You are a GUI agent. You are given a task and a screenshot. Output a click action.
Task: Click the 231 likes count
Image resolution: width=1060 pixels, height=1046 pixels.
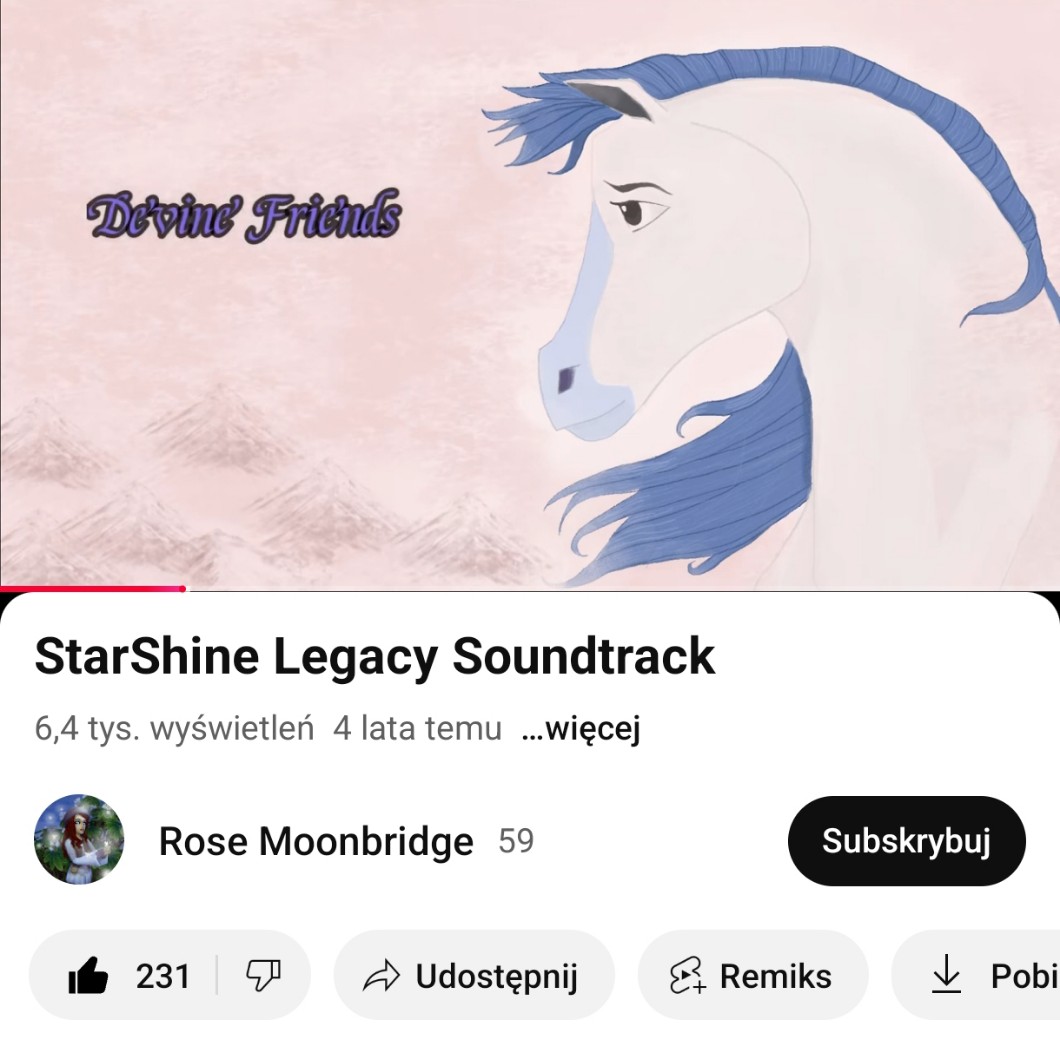point(163,976)
